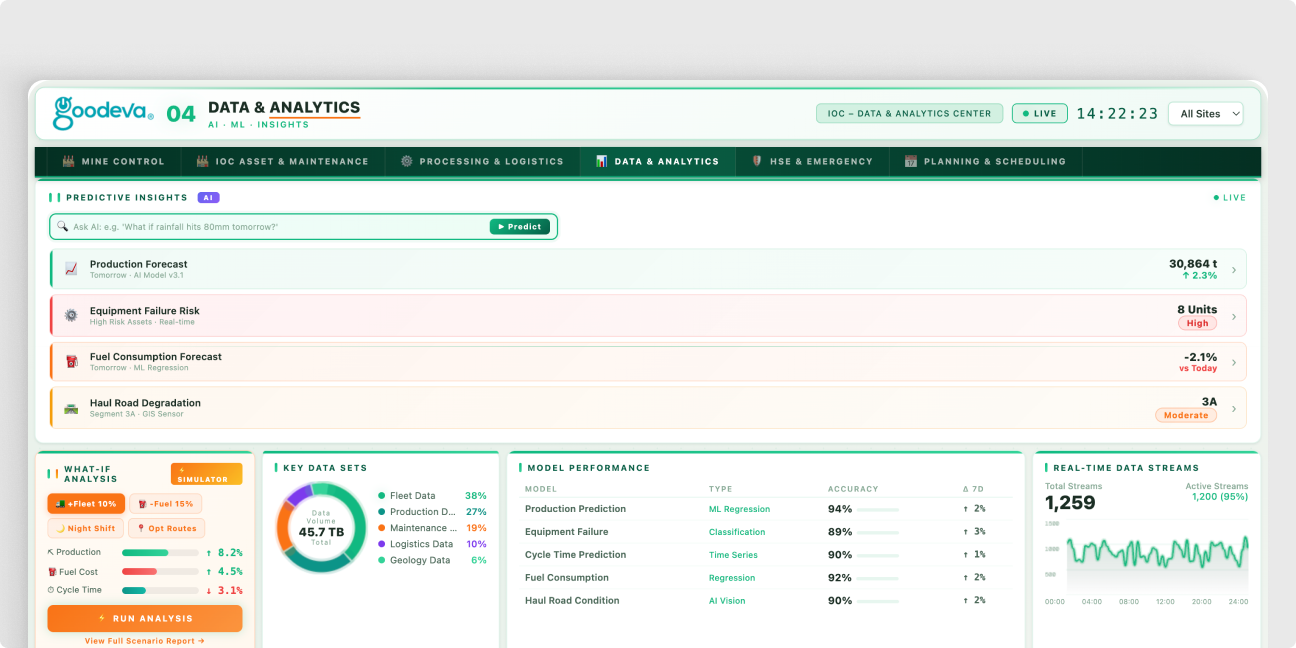
Task: Click the AI badge beside Predictive Insights
Action: click(x=208, y=198)
